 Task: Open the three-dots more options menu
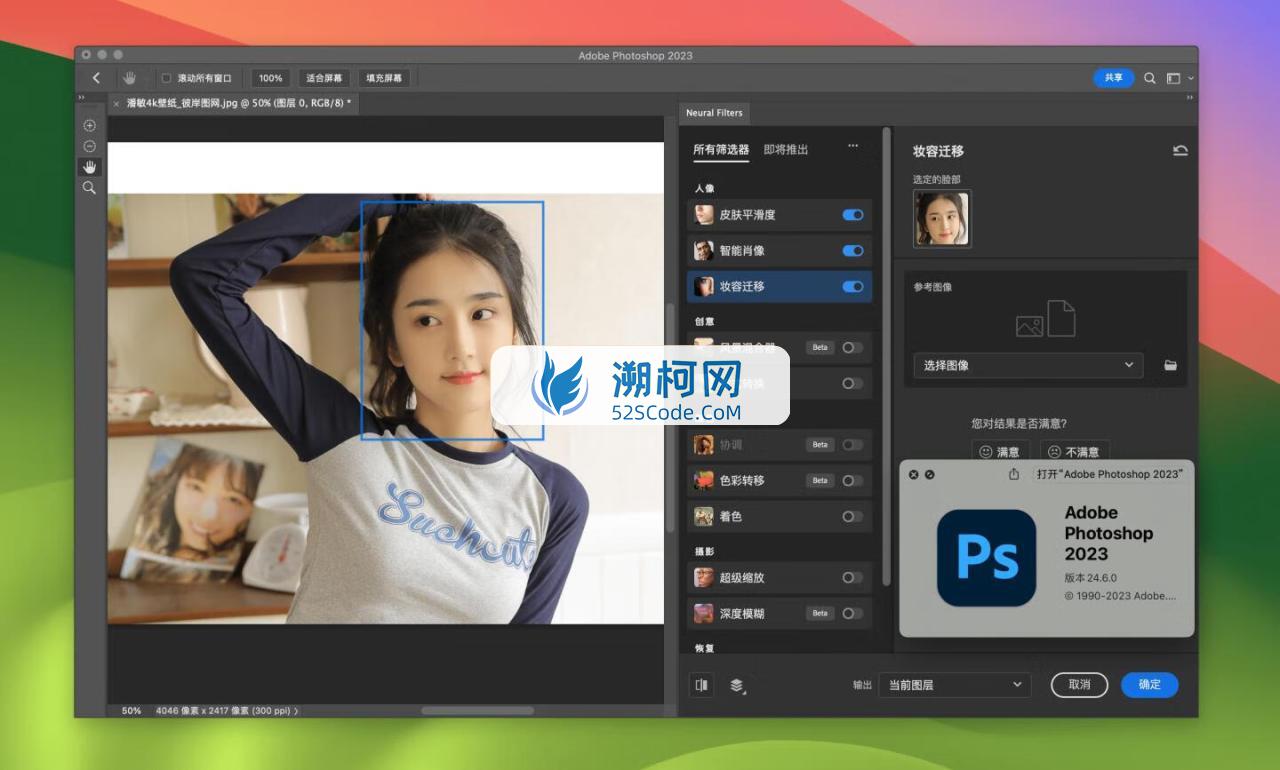pos(853,146)
